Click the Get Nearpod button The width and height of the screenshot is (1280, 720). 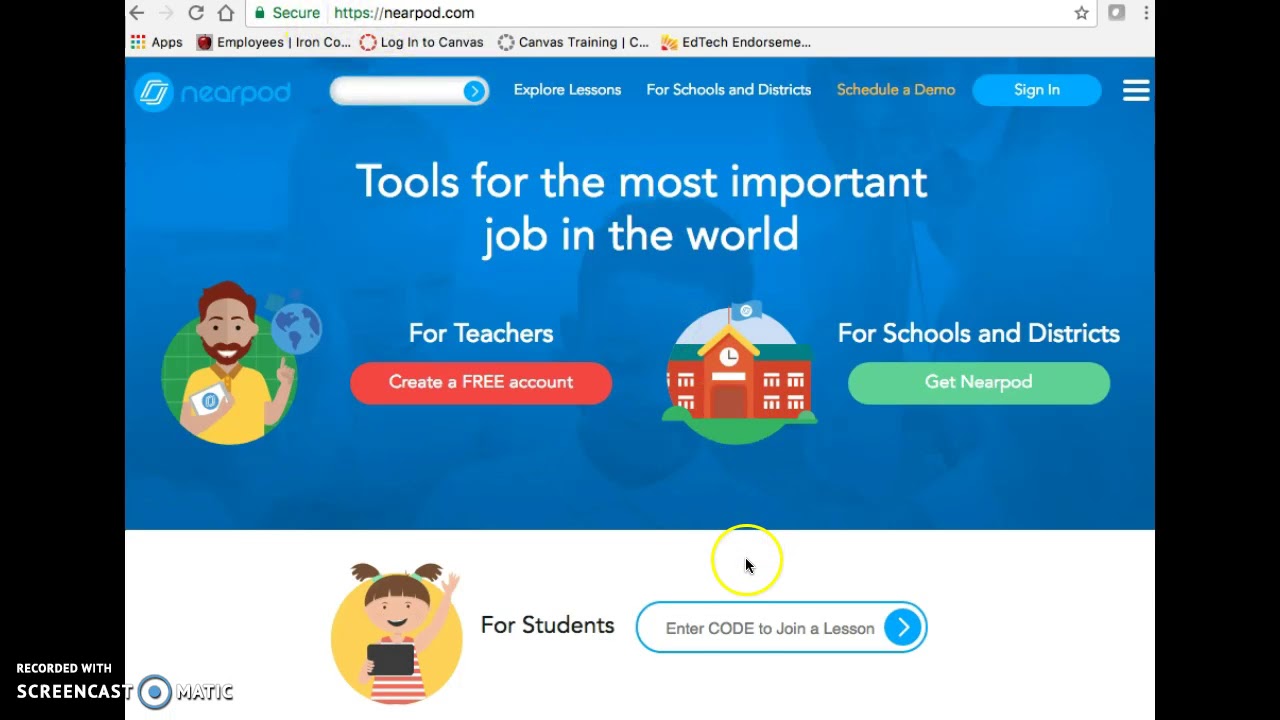(x=979, y=383)
